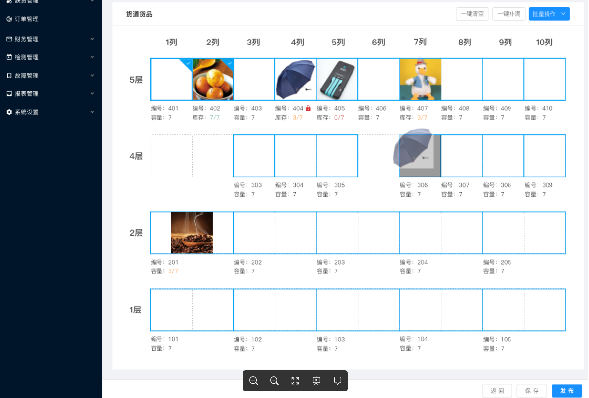
Task: Click the 报表管理 sidebar icon
Action: coord(9,93)
